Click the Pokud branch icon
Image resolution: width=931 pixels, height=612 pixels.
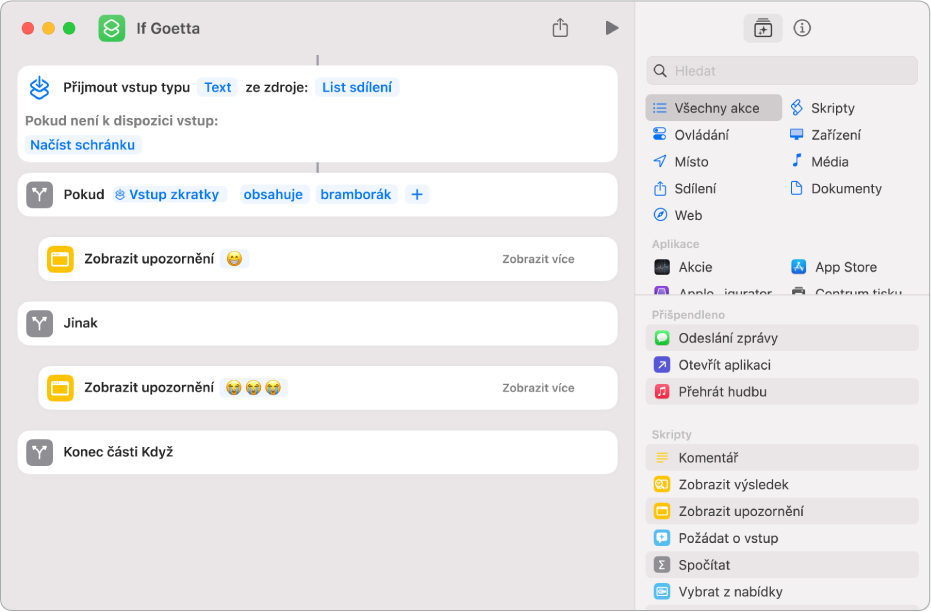pos(39,195)
